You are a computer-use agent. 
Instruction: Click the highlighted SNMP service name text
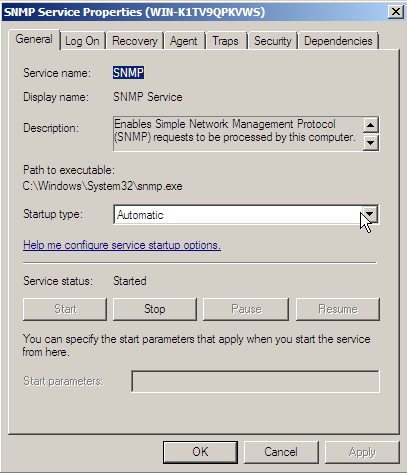[128, 73]
